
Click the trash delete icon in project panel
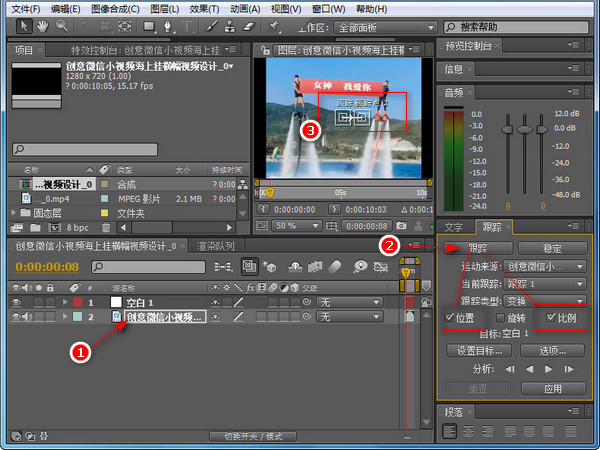106,228
